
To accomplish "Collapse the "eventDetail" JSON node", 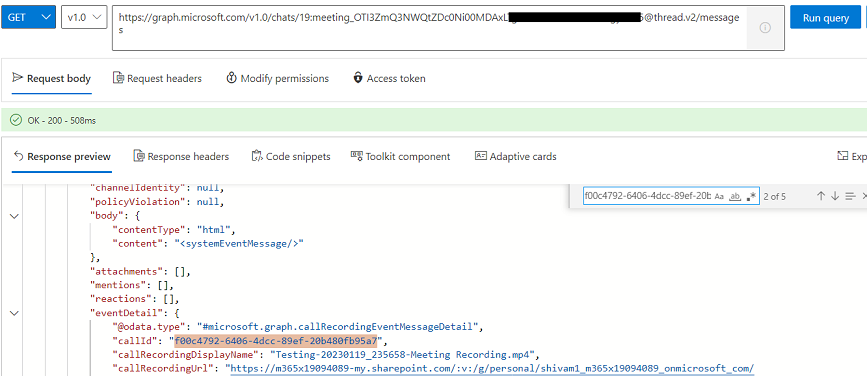I will coord(14,313).
